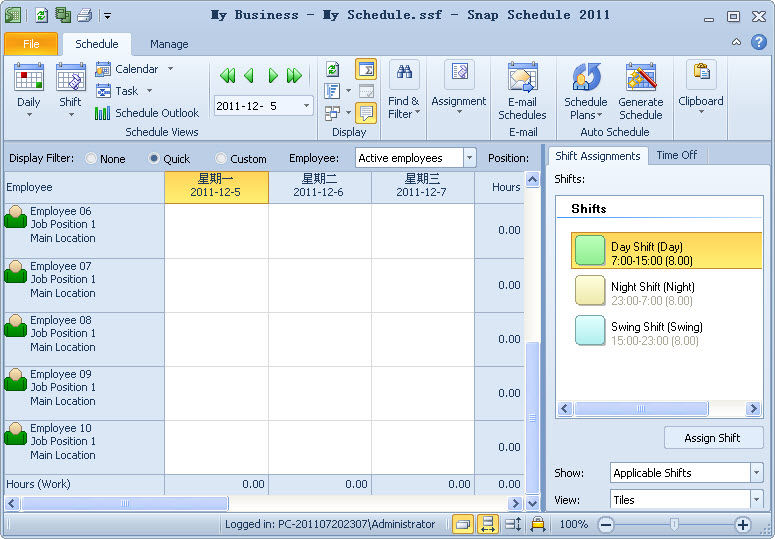Select the Quick display filter
Image resolution: width=775 pixels, height=539 pixels.
point(154,159)
